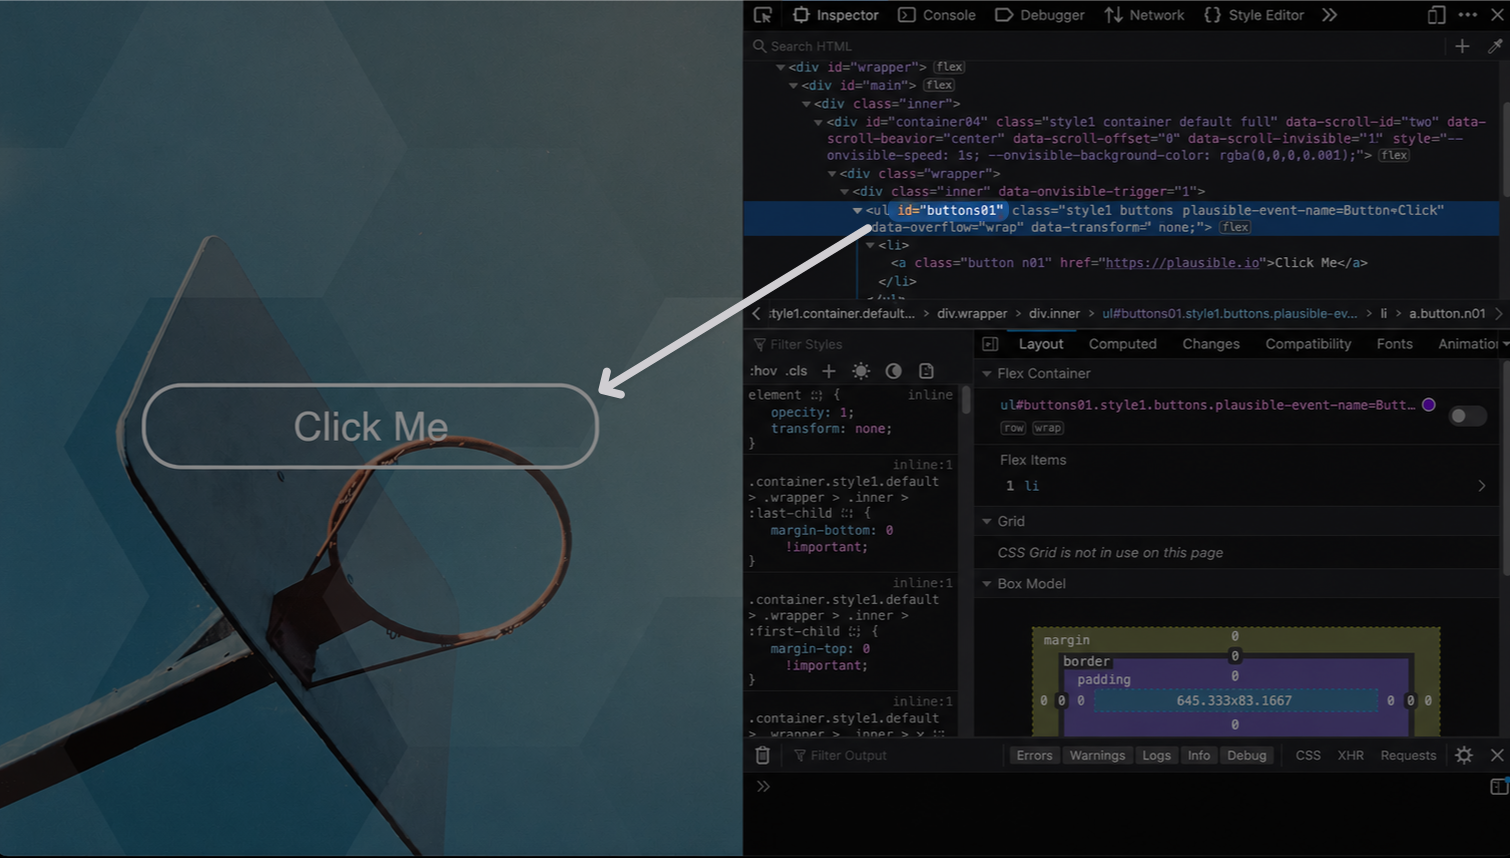The width and height of the screenshot is (1510, 858).
Task: Click the purple flexbox overlay color swatch
Action: click(1428, 405)
